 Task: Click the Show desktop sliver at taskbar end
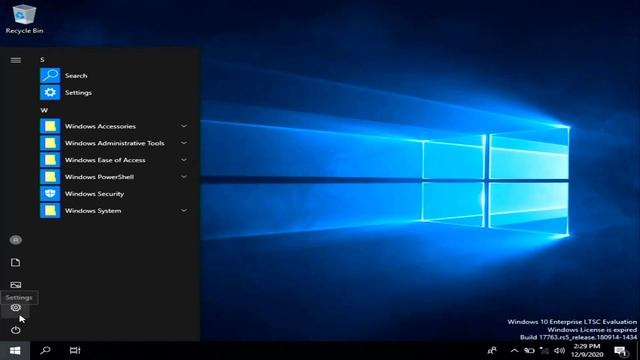click(638, 351)
